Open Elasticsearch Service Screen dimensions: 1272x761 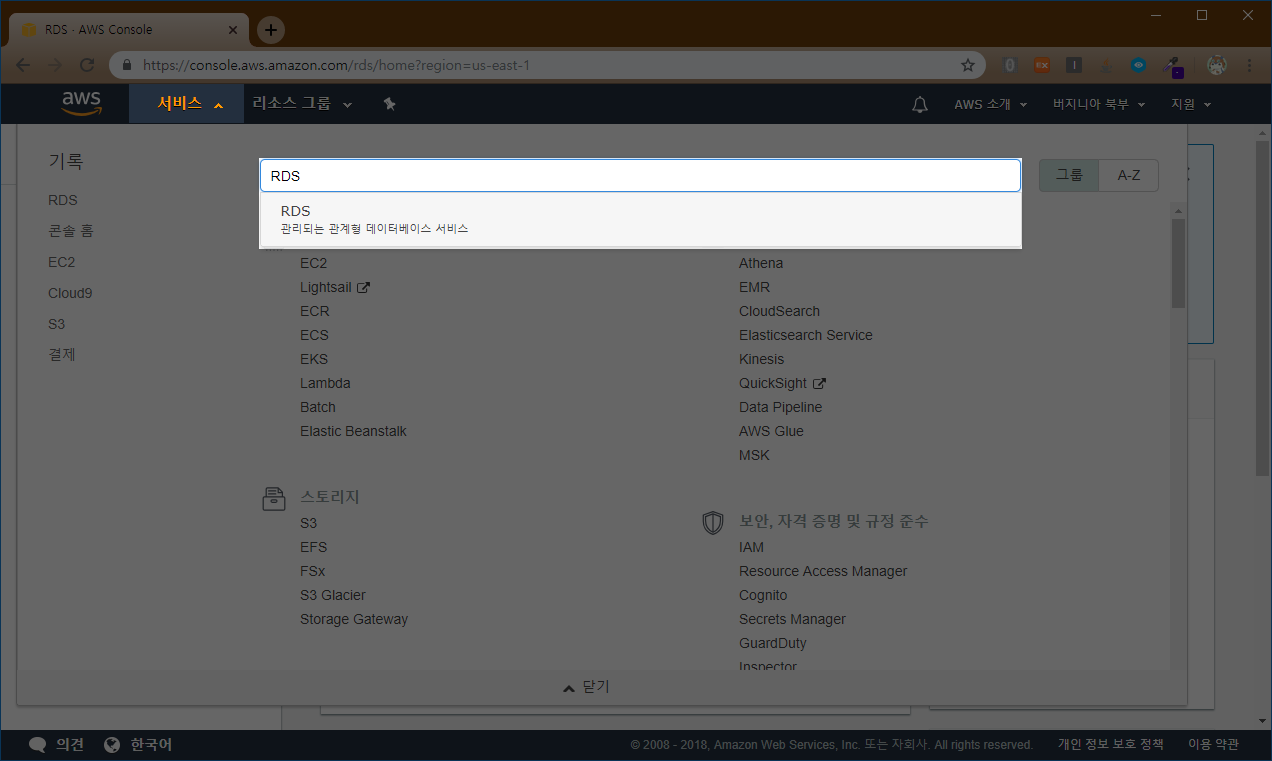(806, 335)
